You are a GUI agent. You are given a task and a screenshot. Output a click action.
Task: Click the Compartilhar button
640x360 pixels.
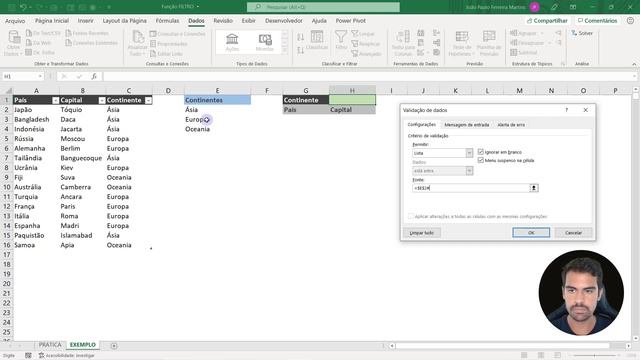(547, 21)
